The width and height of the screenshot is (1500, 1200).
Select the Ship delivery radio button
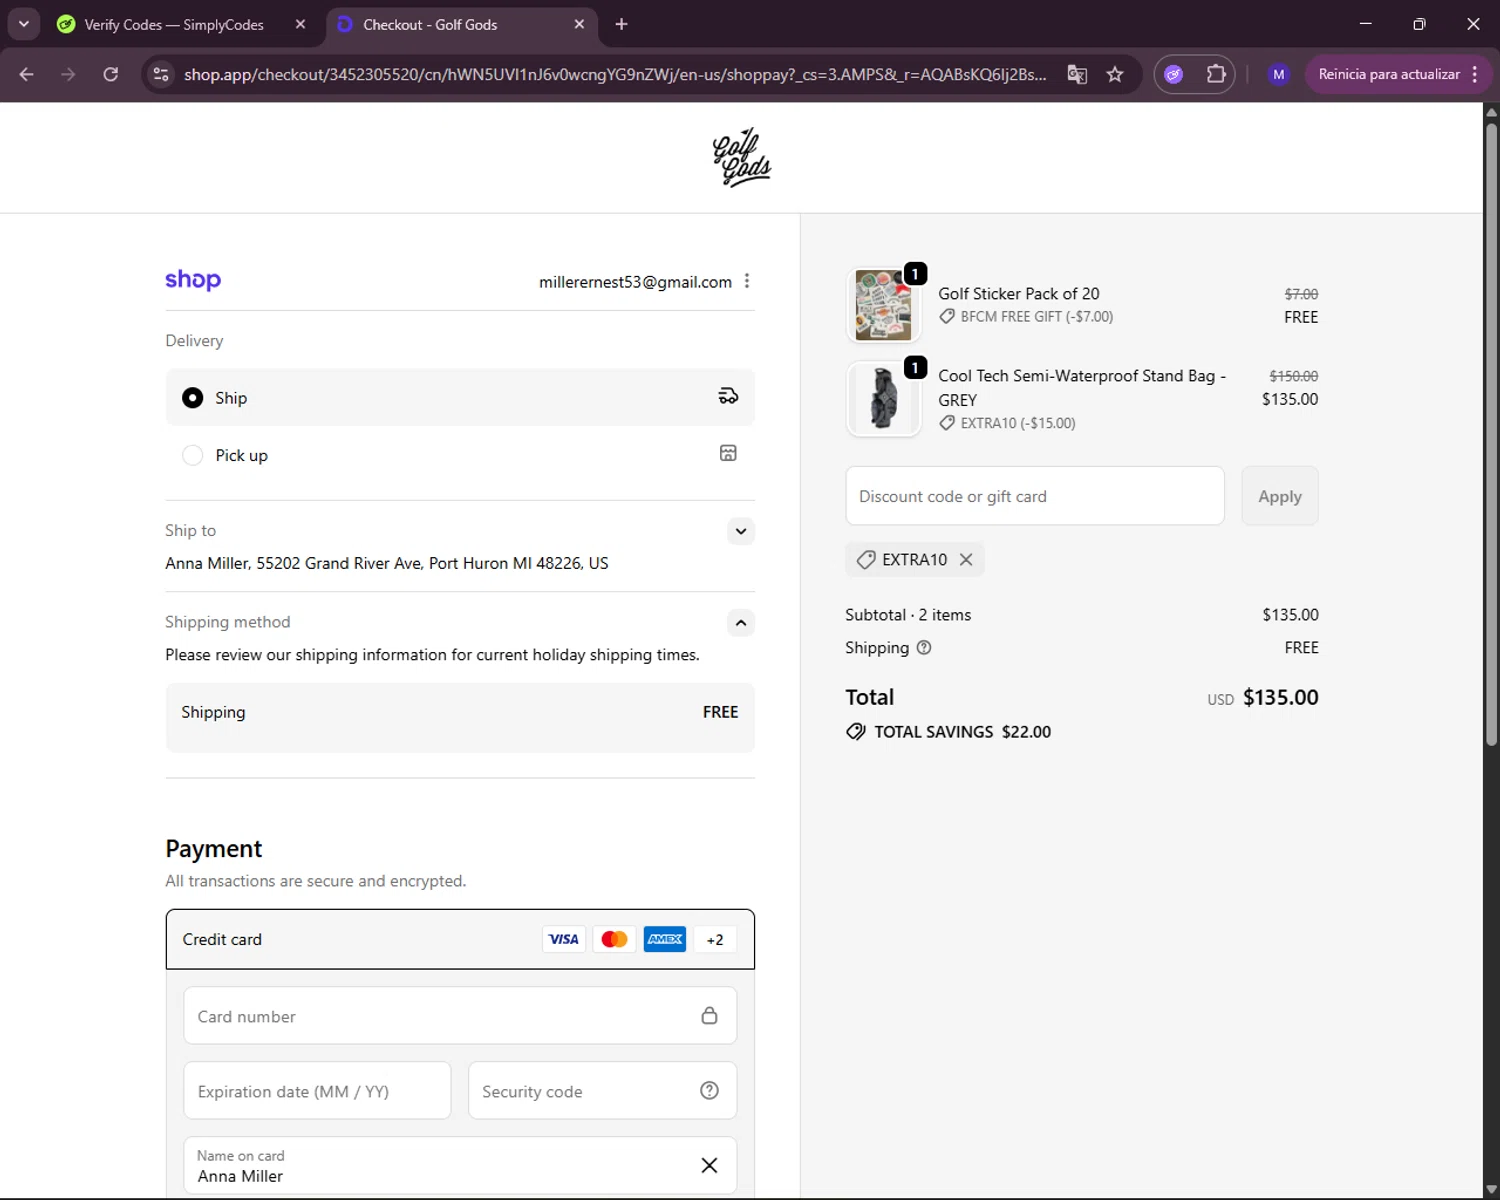pyautogui.click(x=193, y=398)
